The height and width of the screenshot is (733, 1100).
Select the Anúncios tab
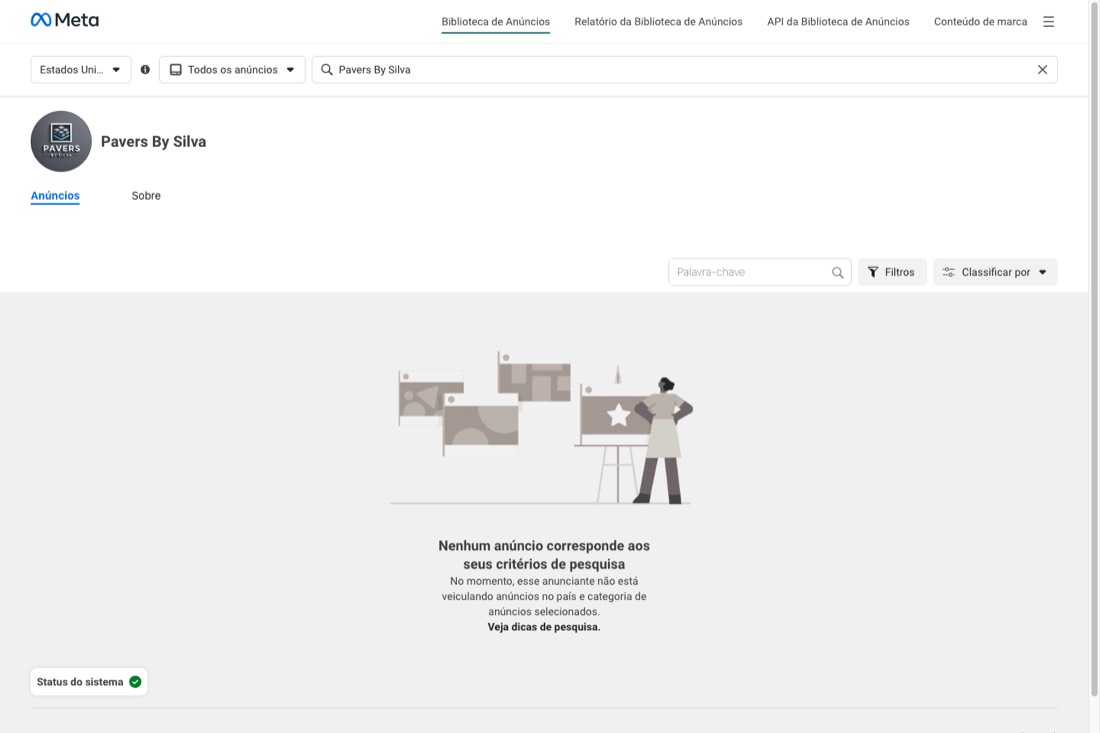pos(55,196)
